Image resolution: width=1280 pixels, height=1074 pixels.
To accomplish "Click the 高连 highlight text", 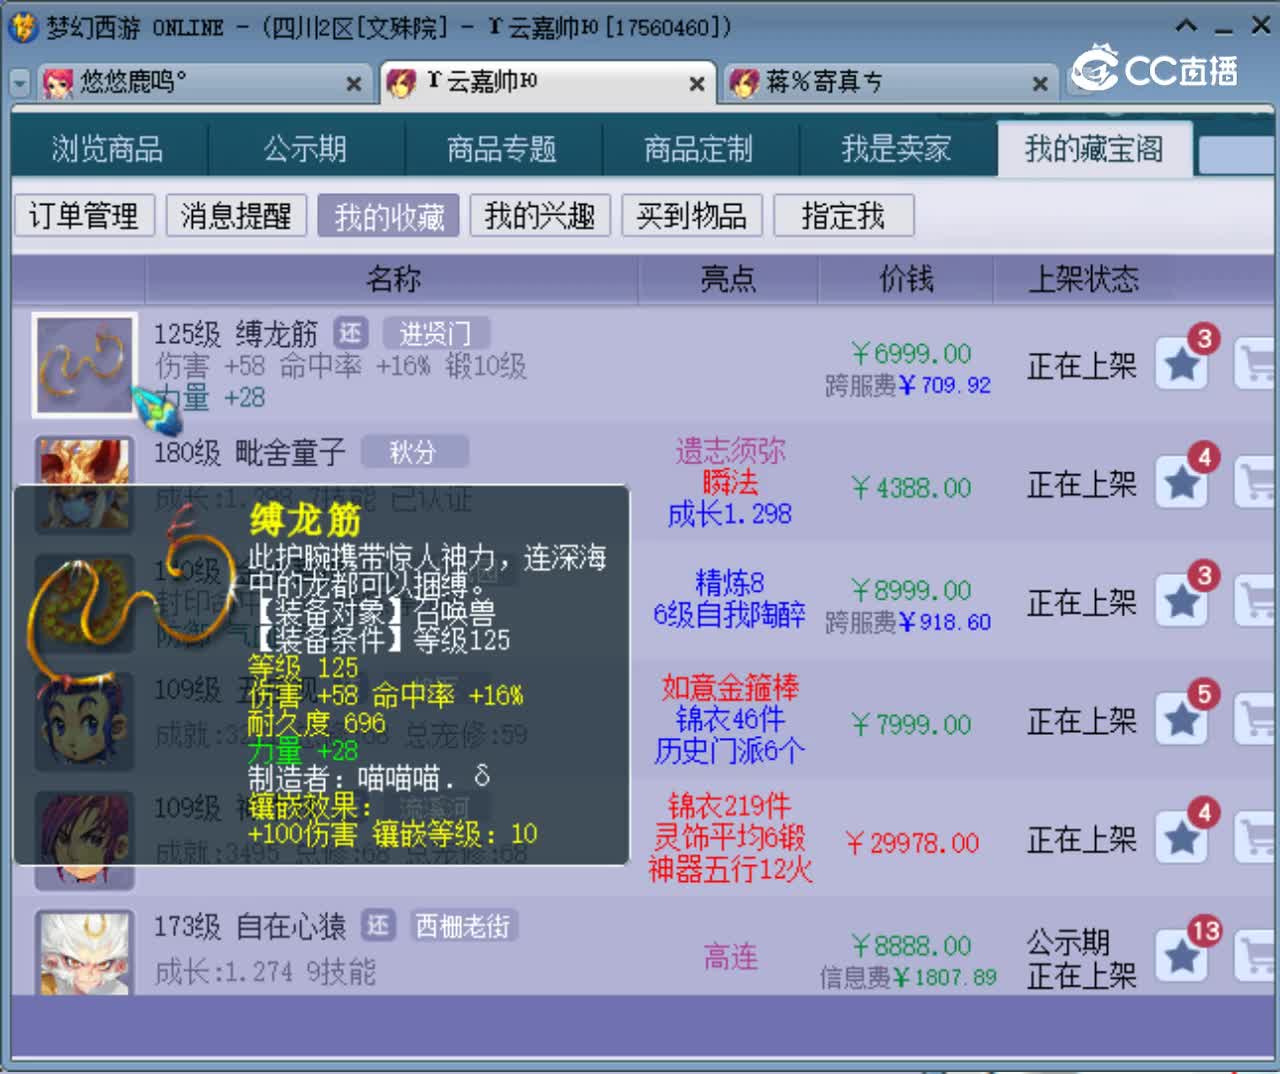I will [730, 957].
